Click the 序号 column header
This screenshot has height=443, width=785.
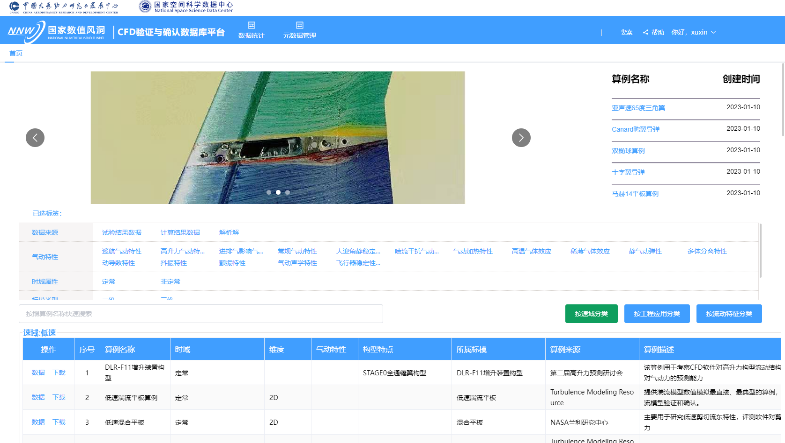coord(87,349)
